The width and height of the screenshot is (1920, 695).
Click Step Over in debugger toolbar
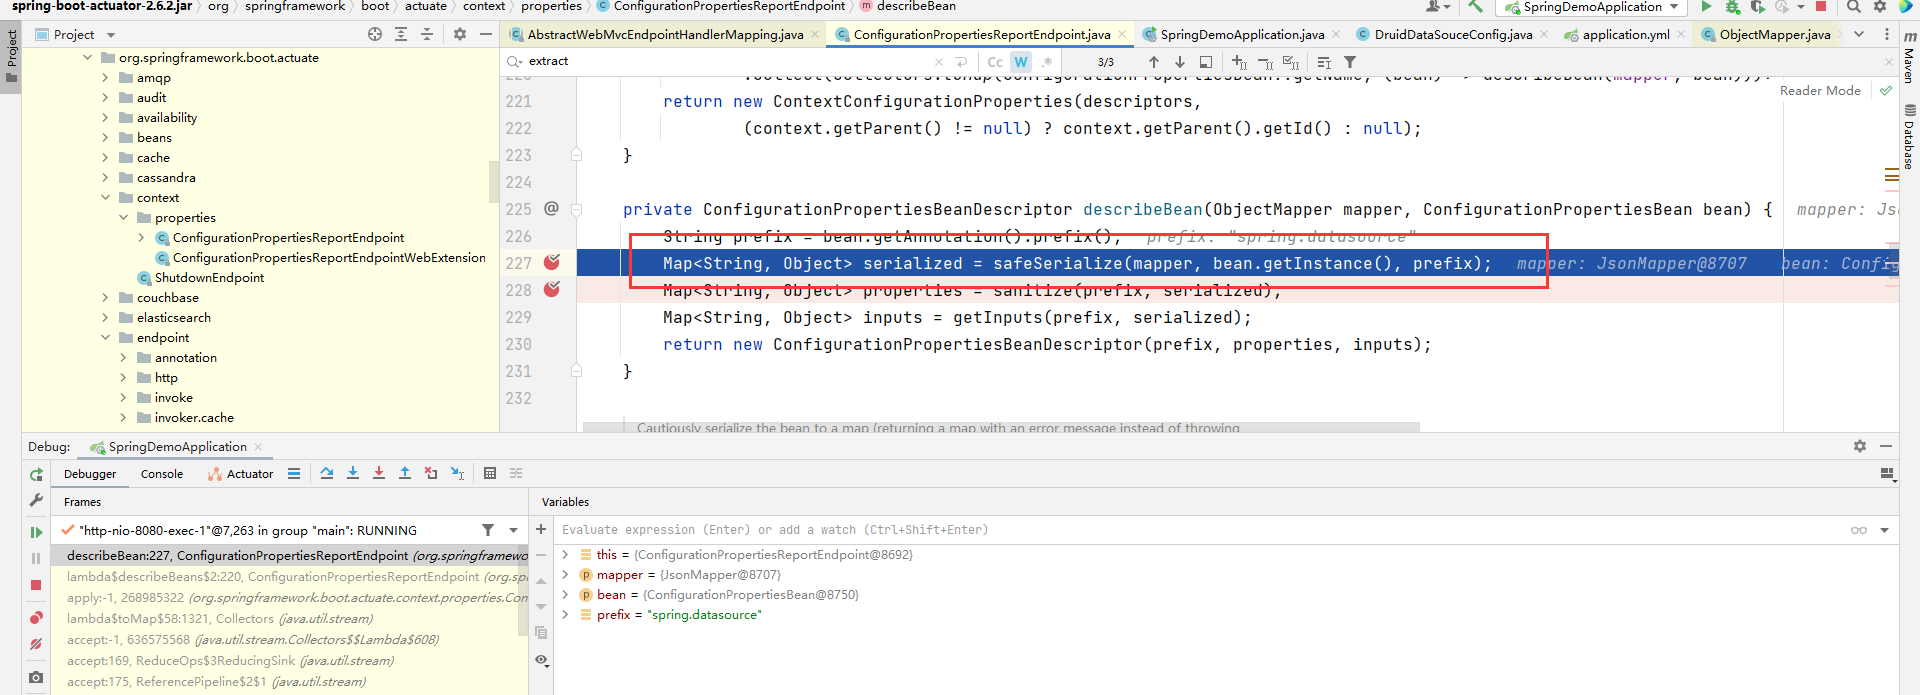(x=327, y=473)
